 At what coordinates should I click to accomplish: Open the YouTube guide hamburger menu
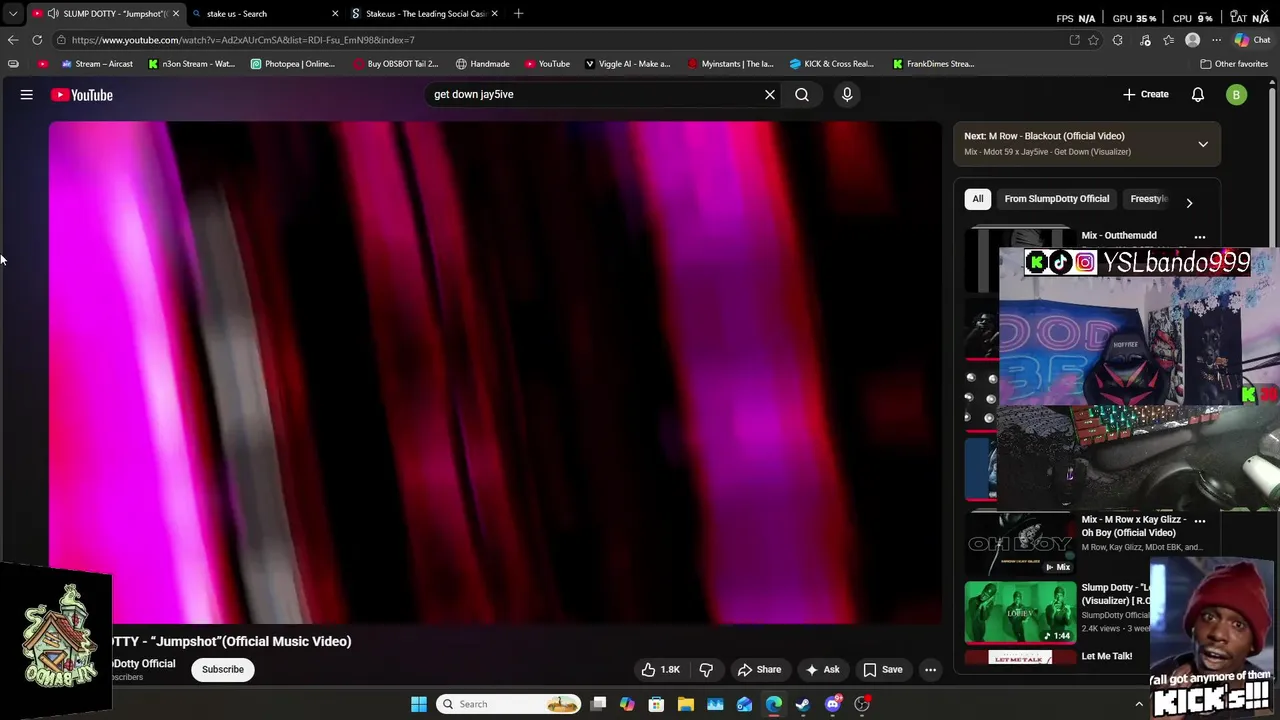coord(27,95)
